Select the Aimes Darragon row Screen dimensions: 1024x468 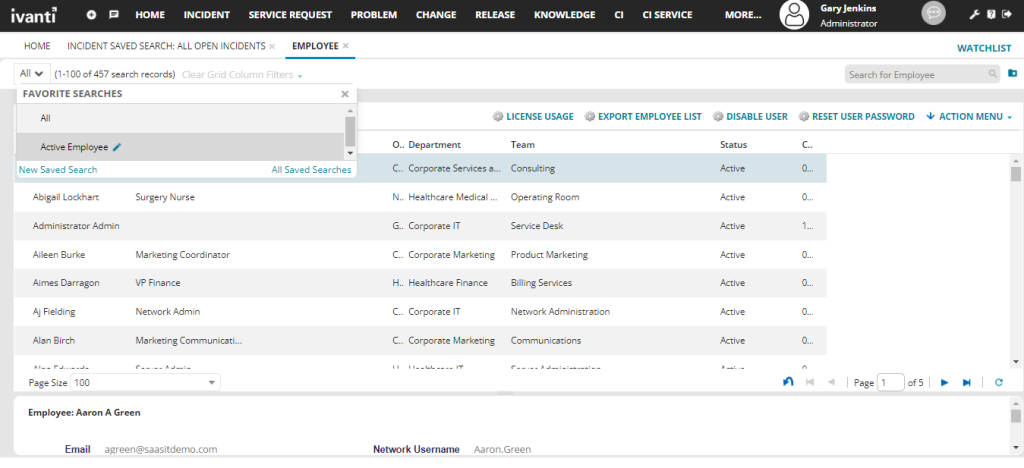(x=421, y=283)
